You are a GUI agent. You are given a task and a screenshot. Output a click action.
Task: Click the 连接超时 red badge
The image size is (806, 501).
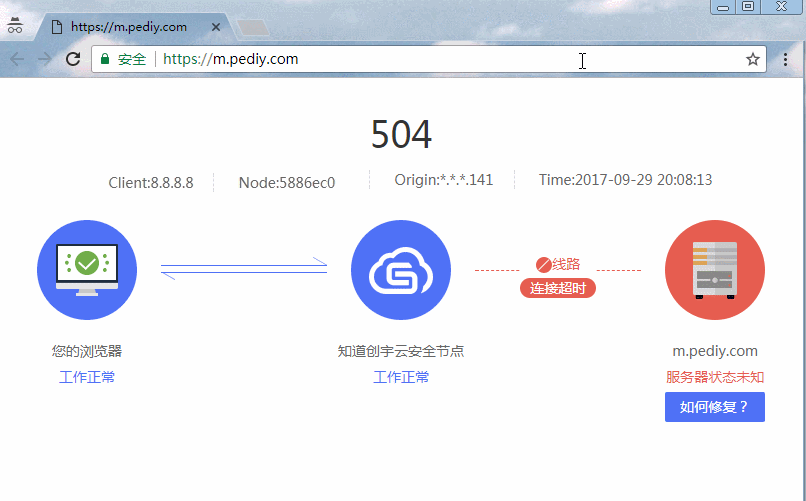(558, 288)
